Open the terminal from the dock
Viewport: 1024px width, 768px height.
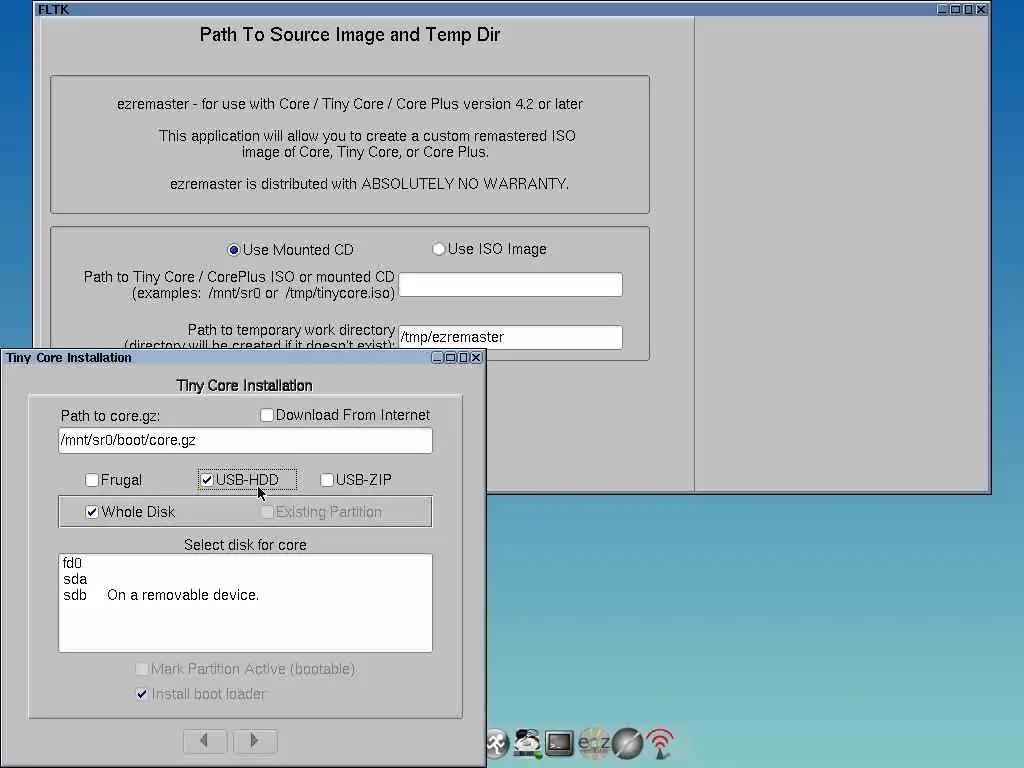click(559, 743)
